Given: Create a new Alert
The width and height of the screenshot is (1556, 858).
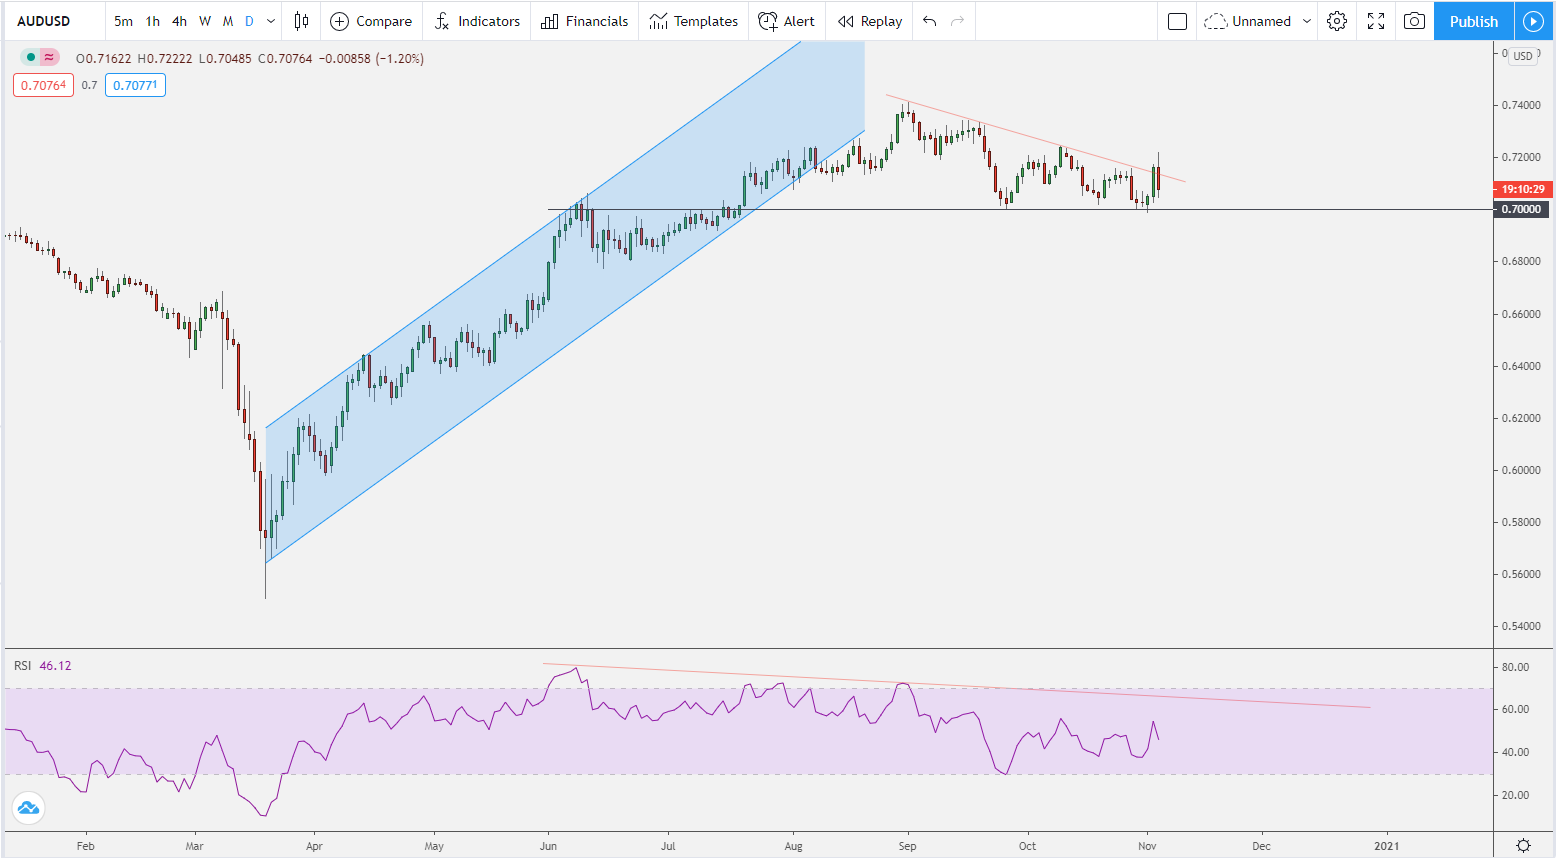Looking at the screenshot, I should pos(786,21).
